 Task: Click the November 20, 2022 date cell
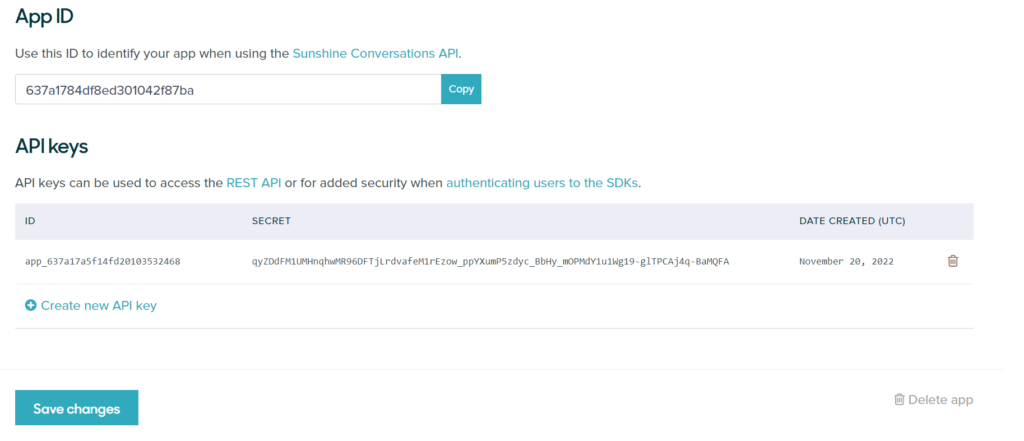pyautogui.click(x=846, y=261)
